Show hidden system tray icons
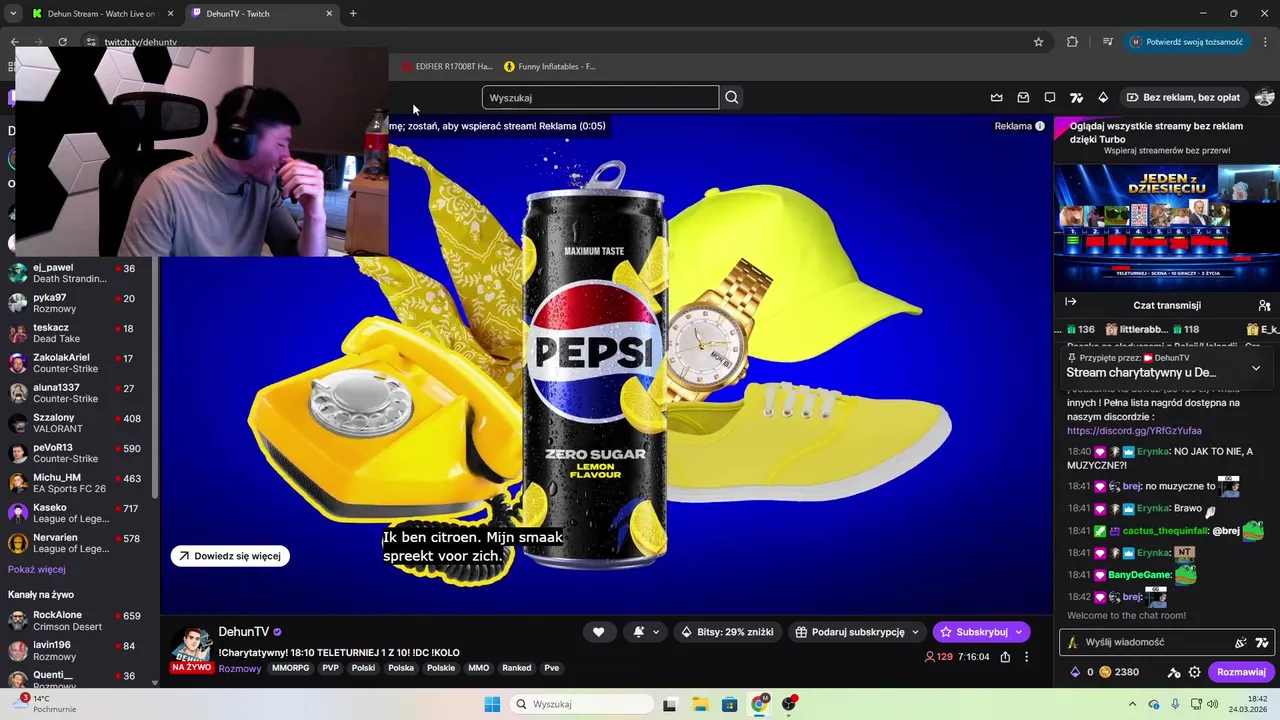1280x720 pixels. [x=1132, y=704]
